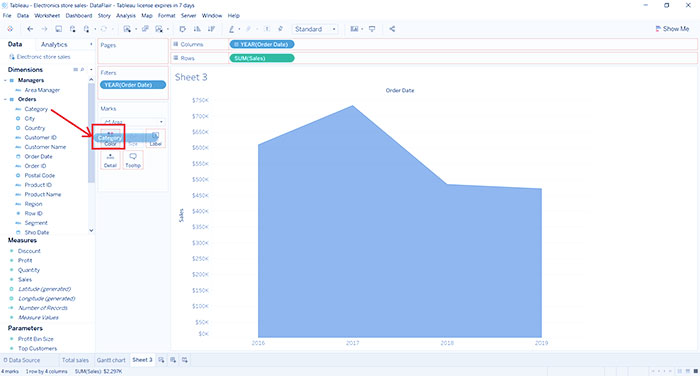
Task: Click the New Data Source icon
Action: 72,29
